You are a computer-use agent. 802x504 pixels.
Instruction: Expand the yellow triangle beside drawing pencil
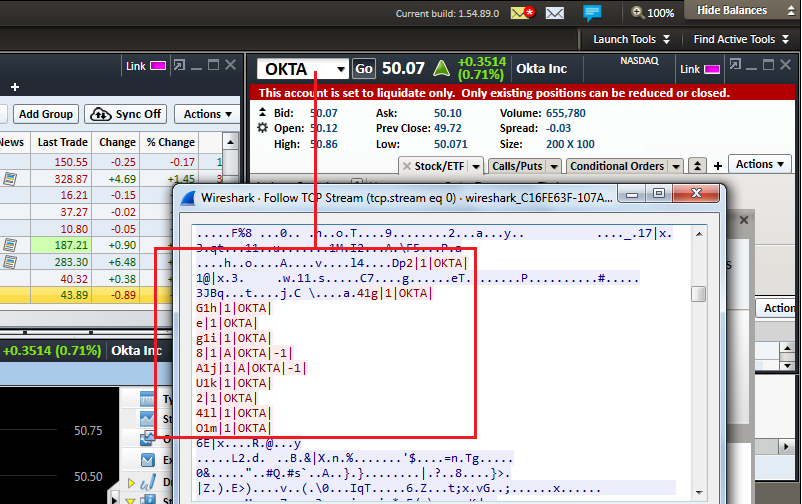[131, 483]
